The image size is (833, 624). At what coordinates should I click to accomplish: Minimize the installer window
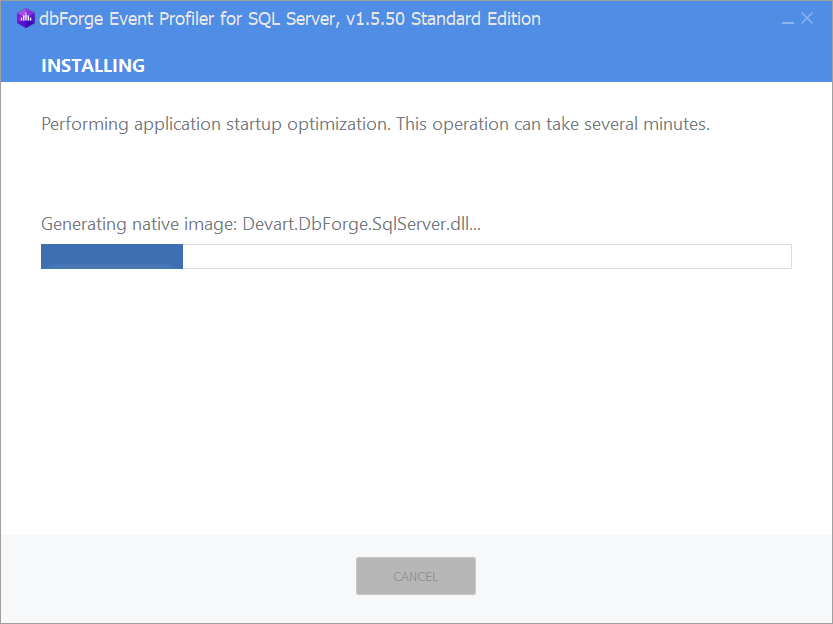click(x=788, y=19)
